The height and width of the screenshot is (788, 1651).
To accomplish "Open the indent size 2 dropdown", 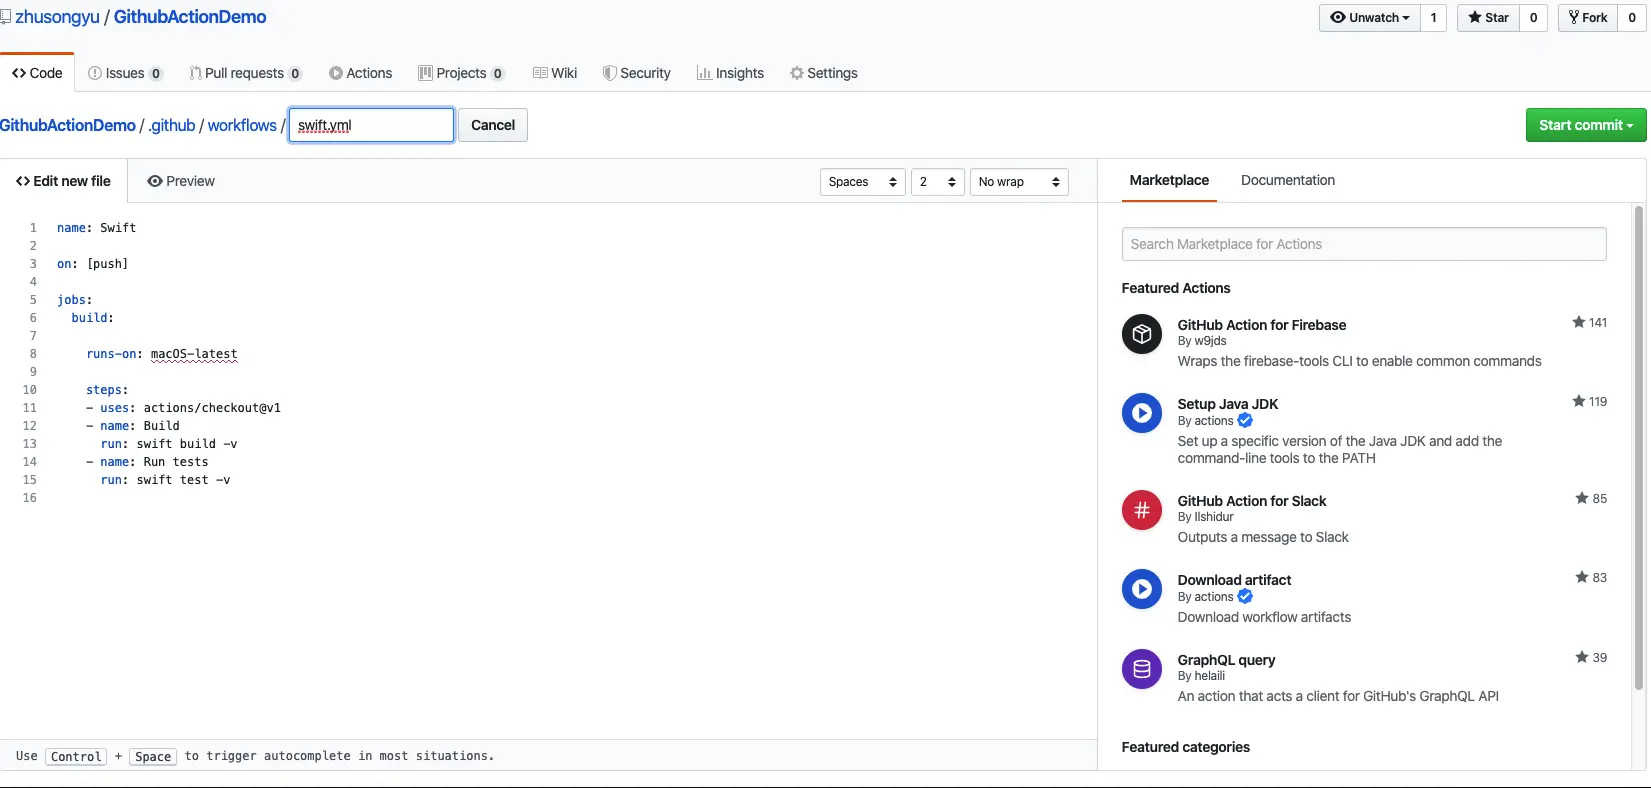I will [x=938, y=182].
